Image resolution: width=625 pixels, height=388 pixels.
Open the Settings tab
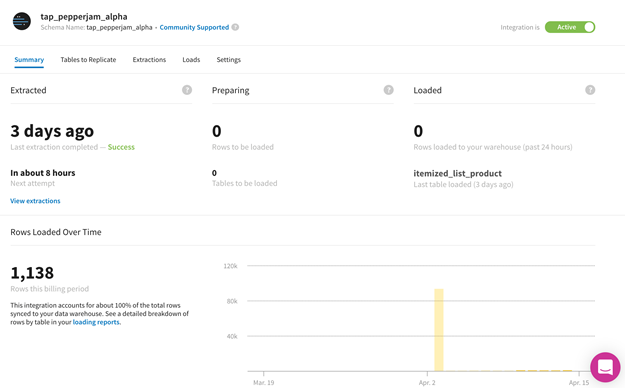click(228, 60)
